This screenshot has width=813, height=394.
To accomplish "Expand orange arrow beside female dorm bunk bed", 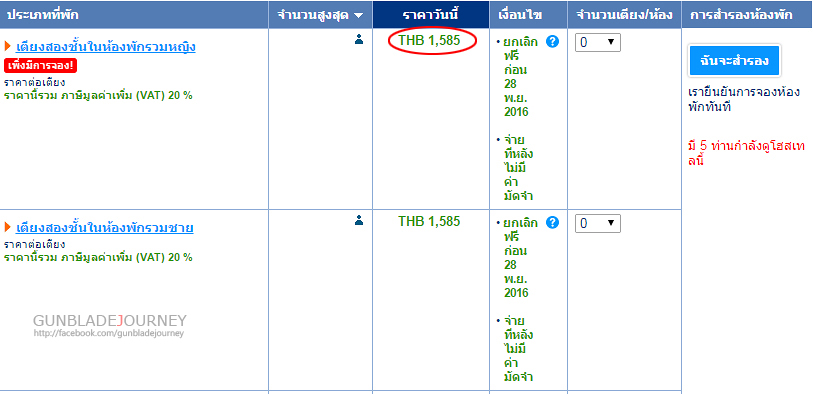I will pyautogui.click(x=8, y=47).
